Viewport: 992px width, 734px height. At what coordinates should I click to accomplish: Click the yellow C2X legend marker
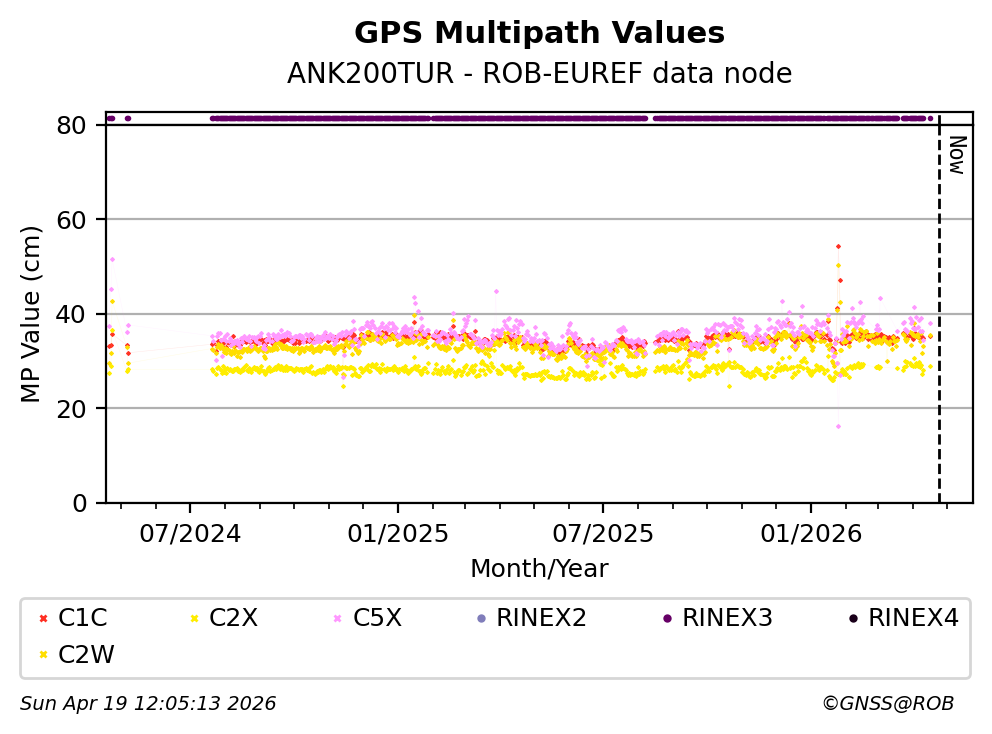coord(192,619)
